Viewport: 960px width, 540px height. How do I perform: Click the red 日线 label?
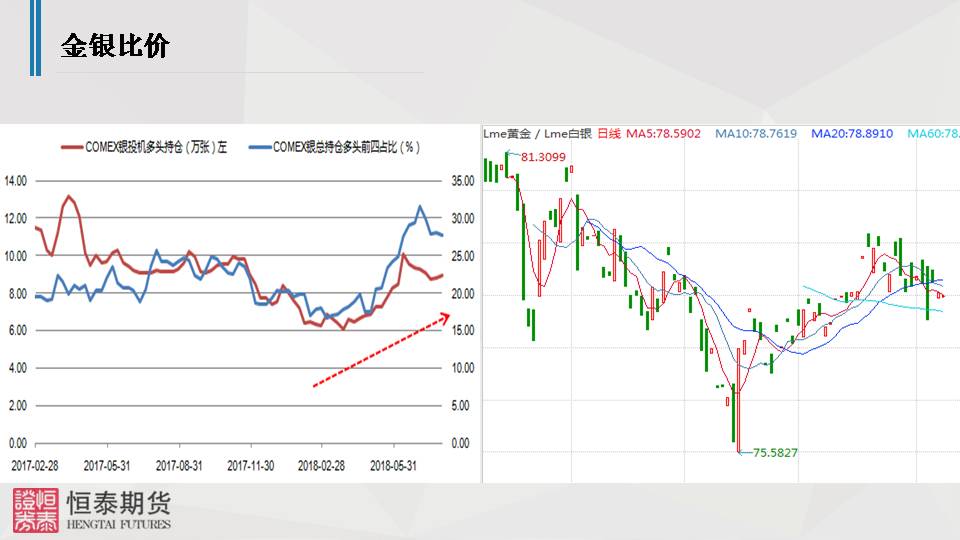pyautogui.click(x=609, y=133)
